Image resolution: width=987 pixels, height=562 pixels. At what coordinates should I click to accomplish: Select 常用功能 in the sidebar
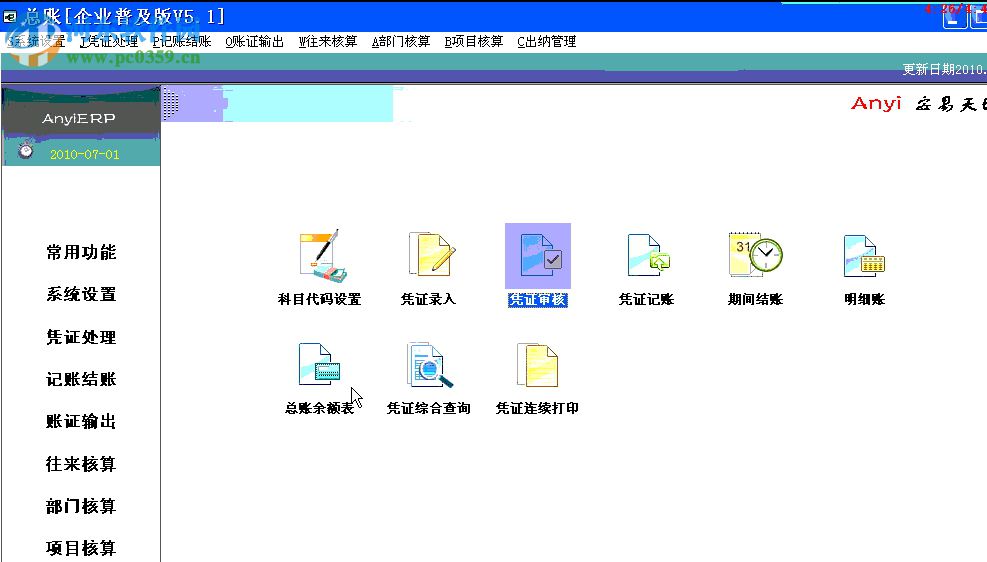point(81,252)
